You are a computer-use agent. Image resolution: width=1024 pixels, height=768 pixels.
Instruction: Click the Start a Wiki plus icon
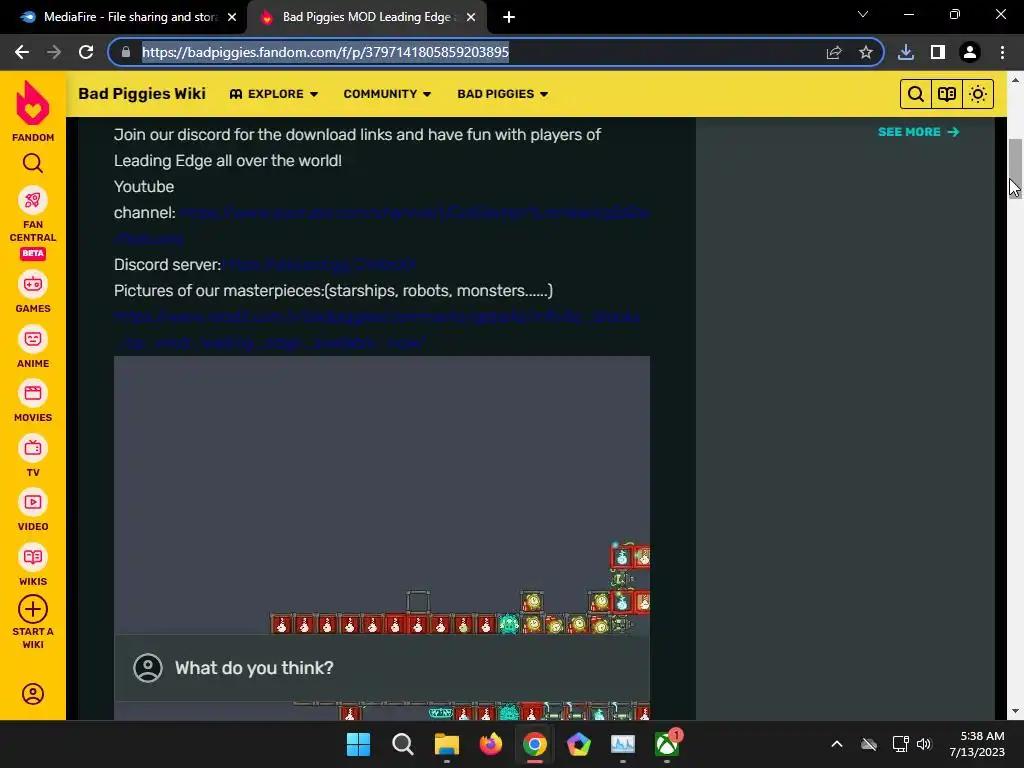tap(33, 609)
